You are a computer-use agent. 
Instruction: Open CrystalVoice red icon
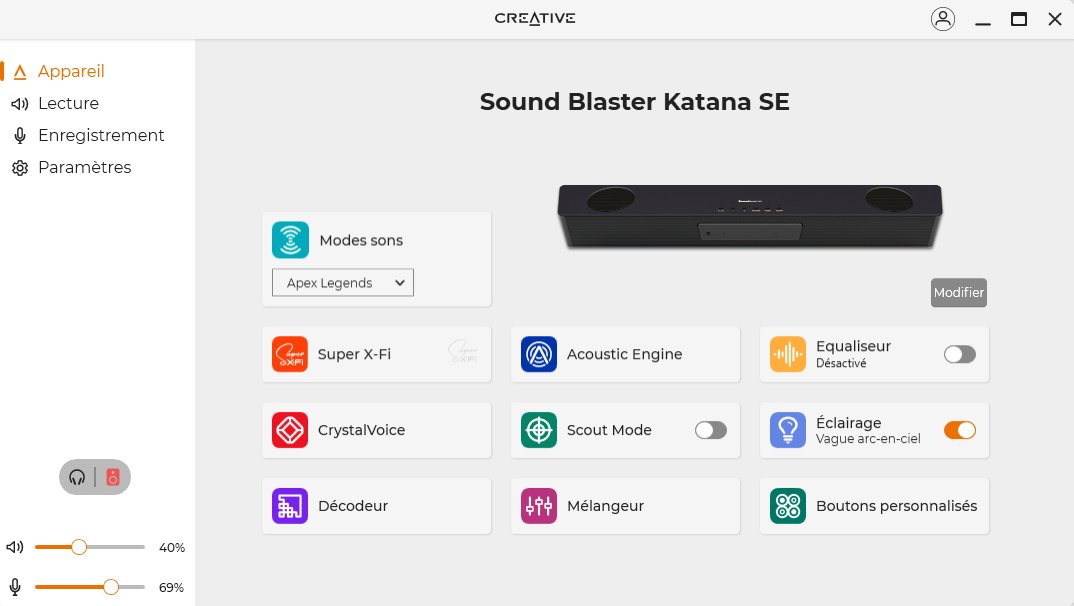click(x=290, y=430)
